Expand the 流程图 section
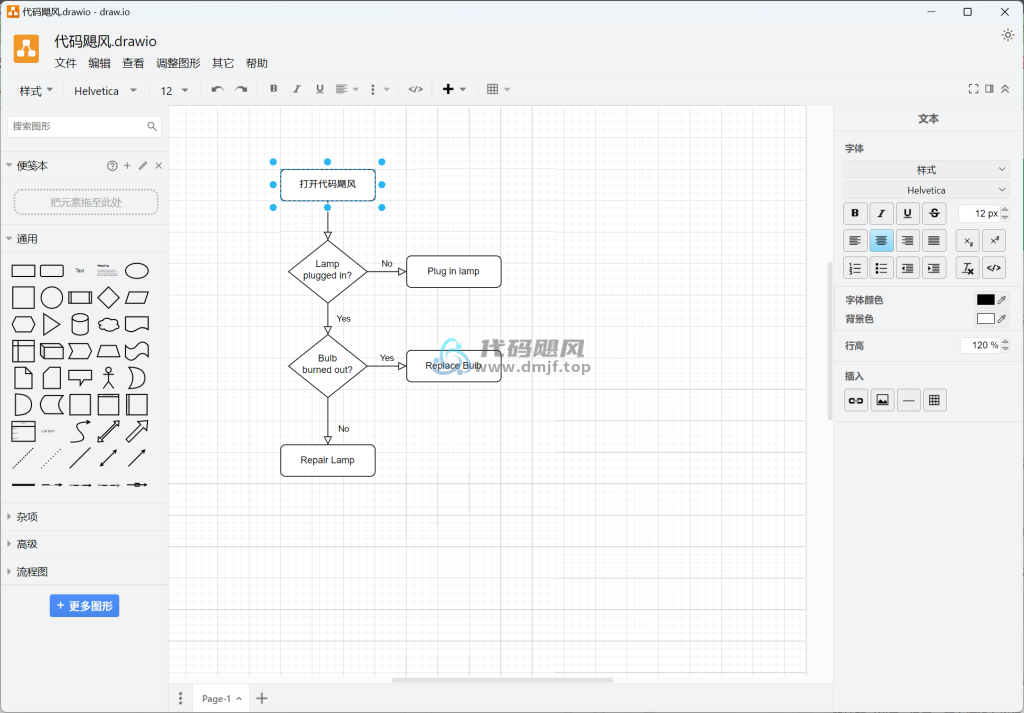1024x713 pixels. [x=32, y=572]
